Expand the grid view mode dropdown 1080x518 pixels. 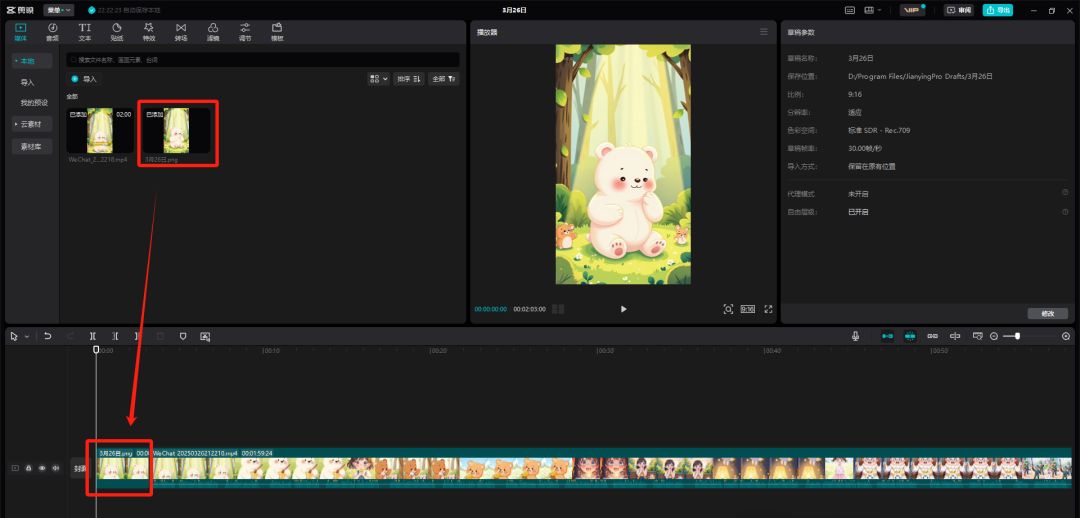[378, 78]
